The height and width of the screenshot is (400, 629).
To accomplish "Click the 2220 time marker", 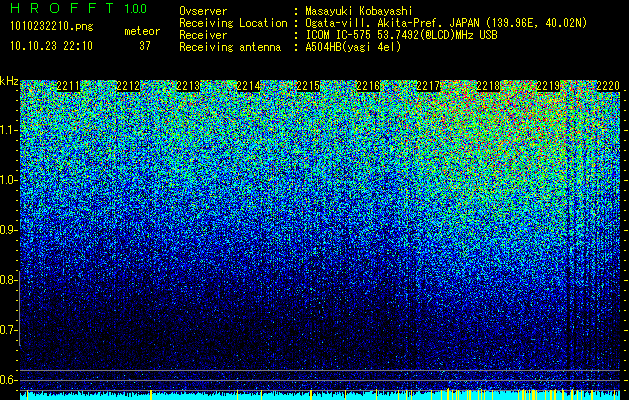I will [608, 86].
